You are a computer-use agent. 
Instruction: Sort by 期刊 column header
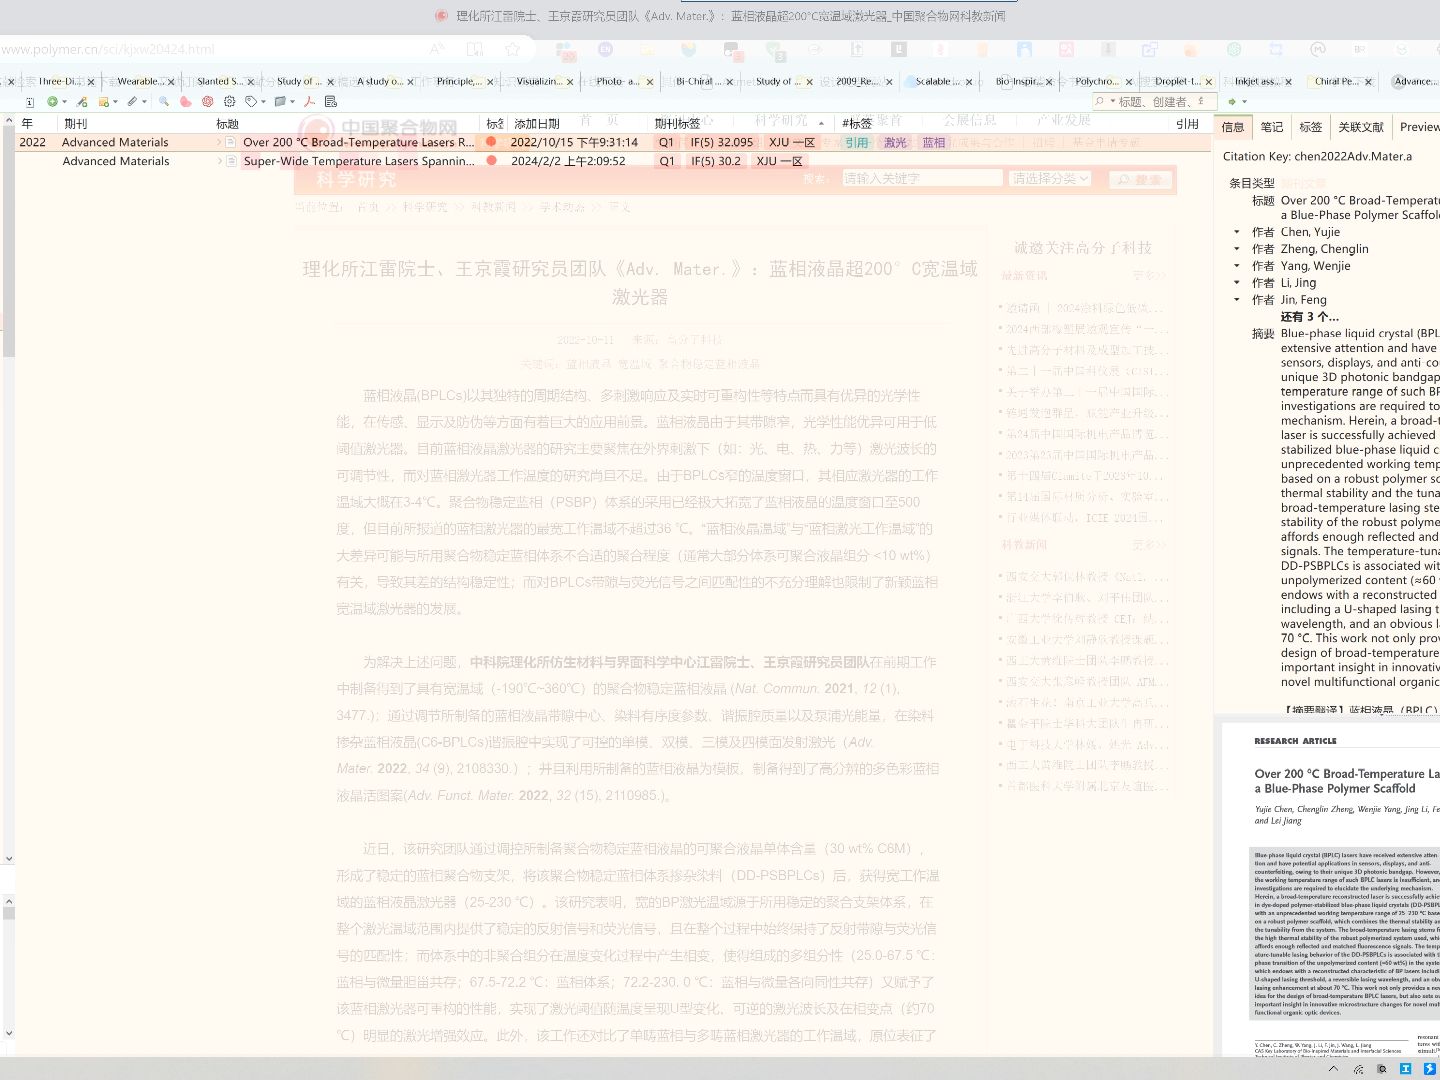(x=135, y=124)
